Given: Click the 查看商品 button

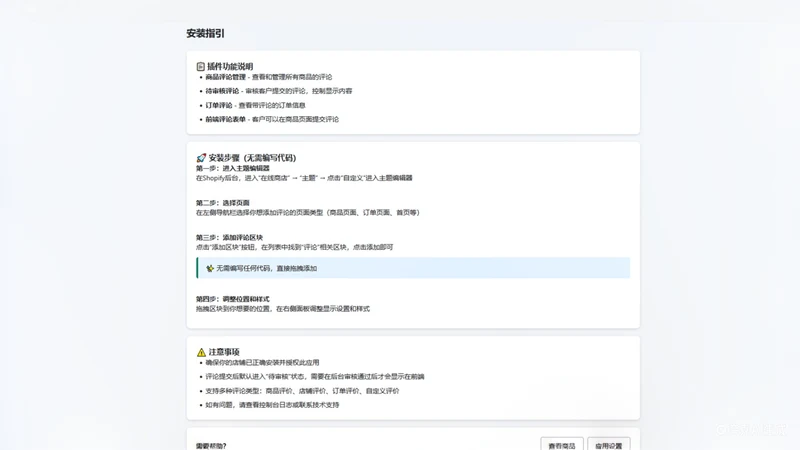Looking at the screenshot, I should coord(562,445).
